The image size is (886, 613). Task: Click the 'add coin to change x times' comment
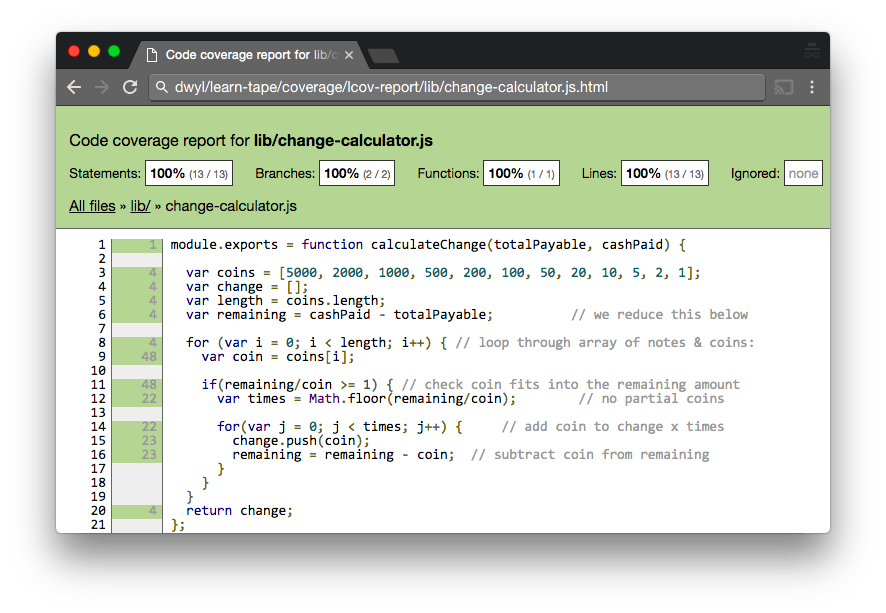point(613,427)
